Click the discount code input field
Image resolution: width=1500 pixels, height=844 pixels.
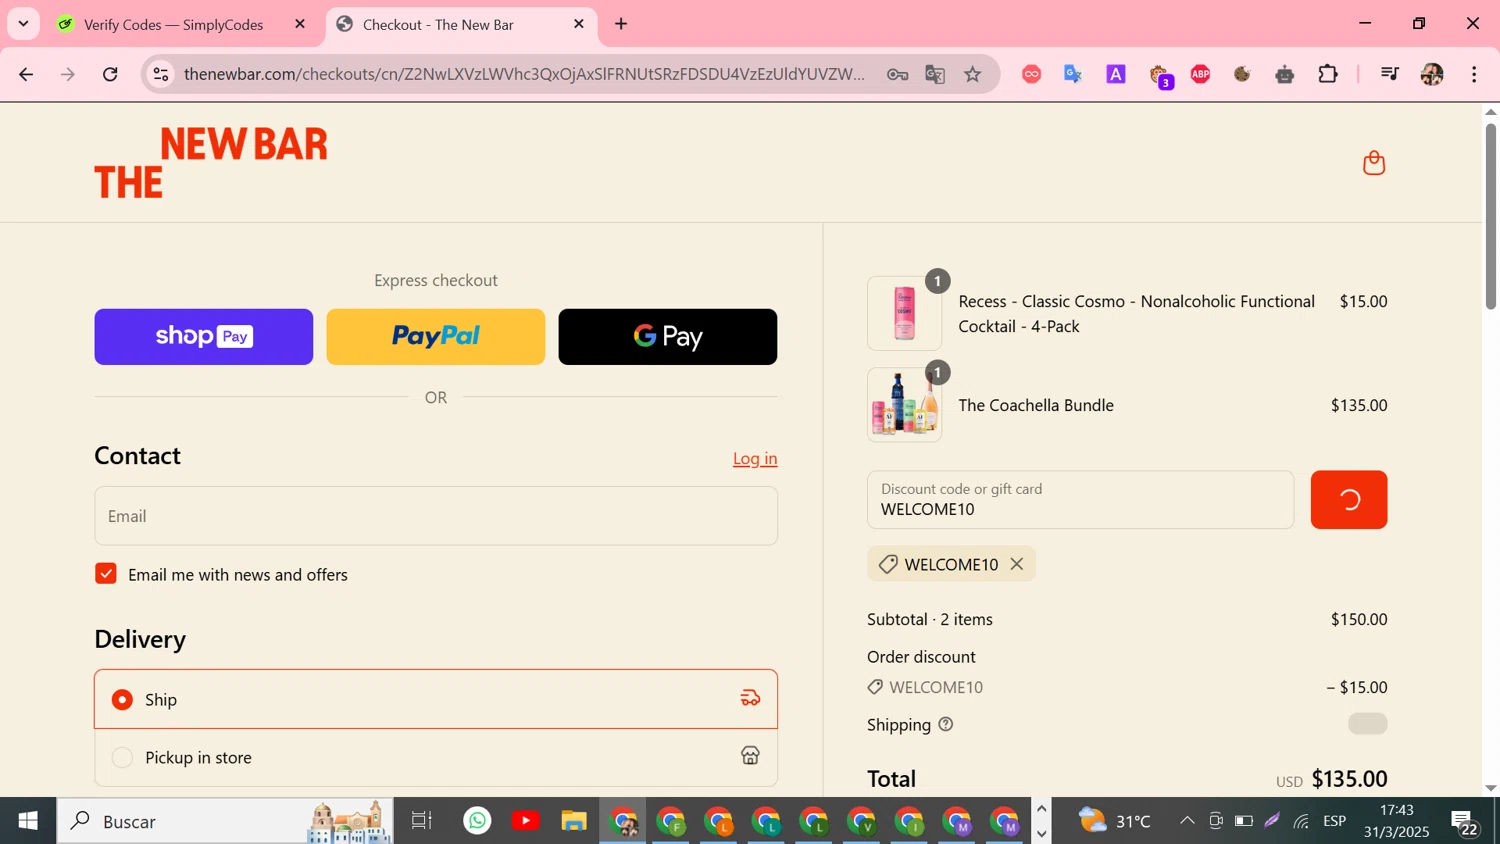(x=1080, y=500)
